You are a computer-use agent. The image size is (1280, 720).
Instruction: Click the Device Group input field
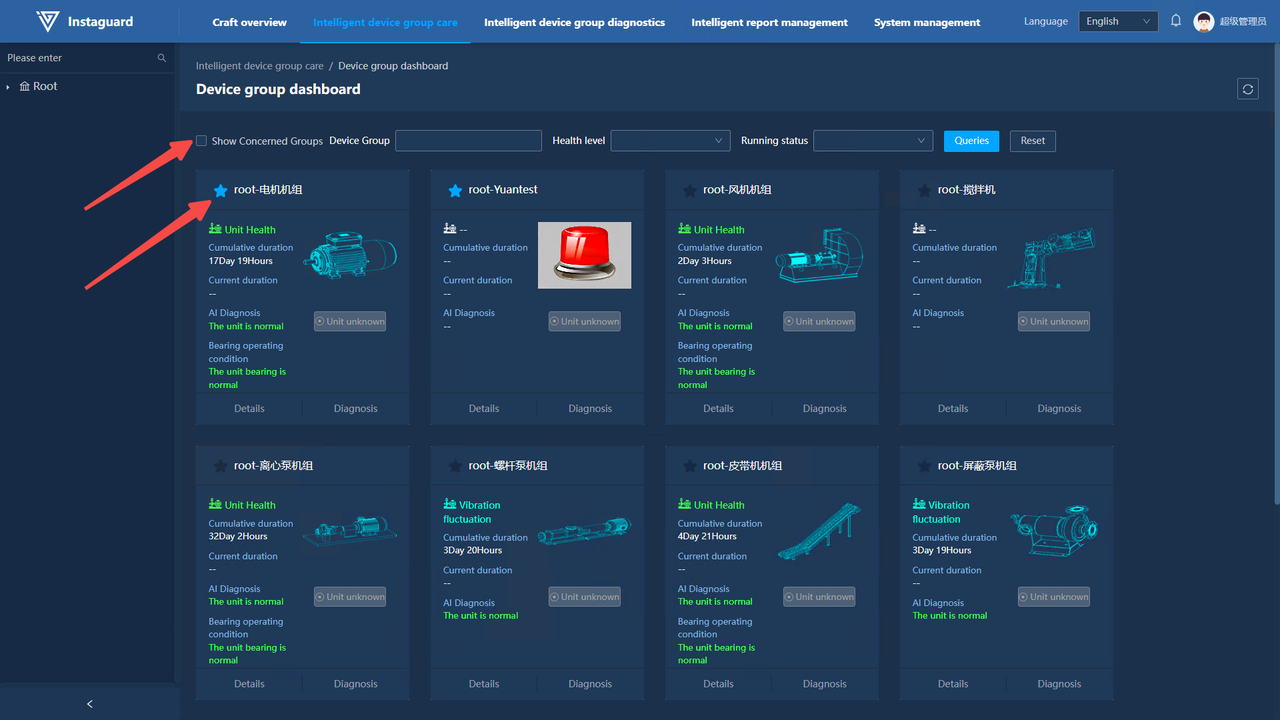coord(468,141)
